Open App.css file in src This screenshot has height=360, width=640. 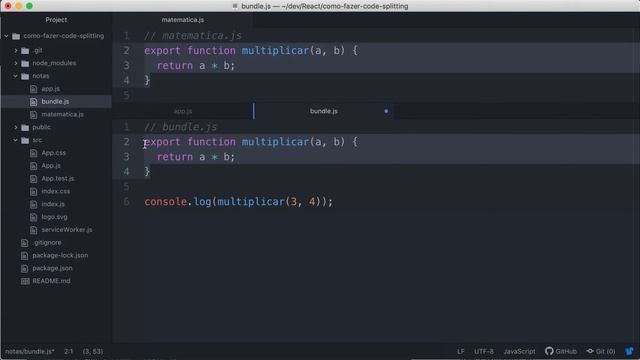tap(53, 153)
